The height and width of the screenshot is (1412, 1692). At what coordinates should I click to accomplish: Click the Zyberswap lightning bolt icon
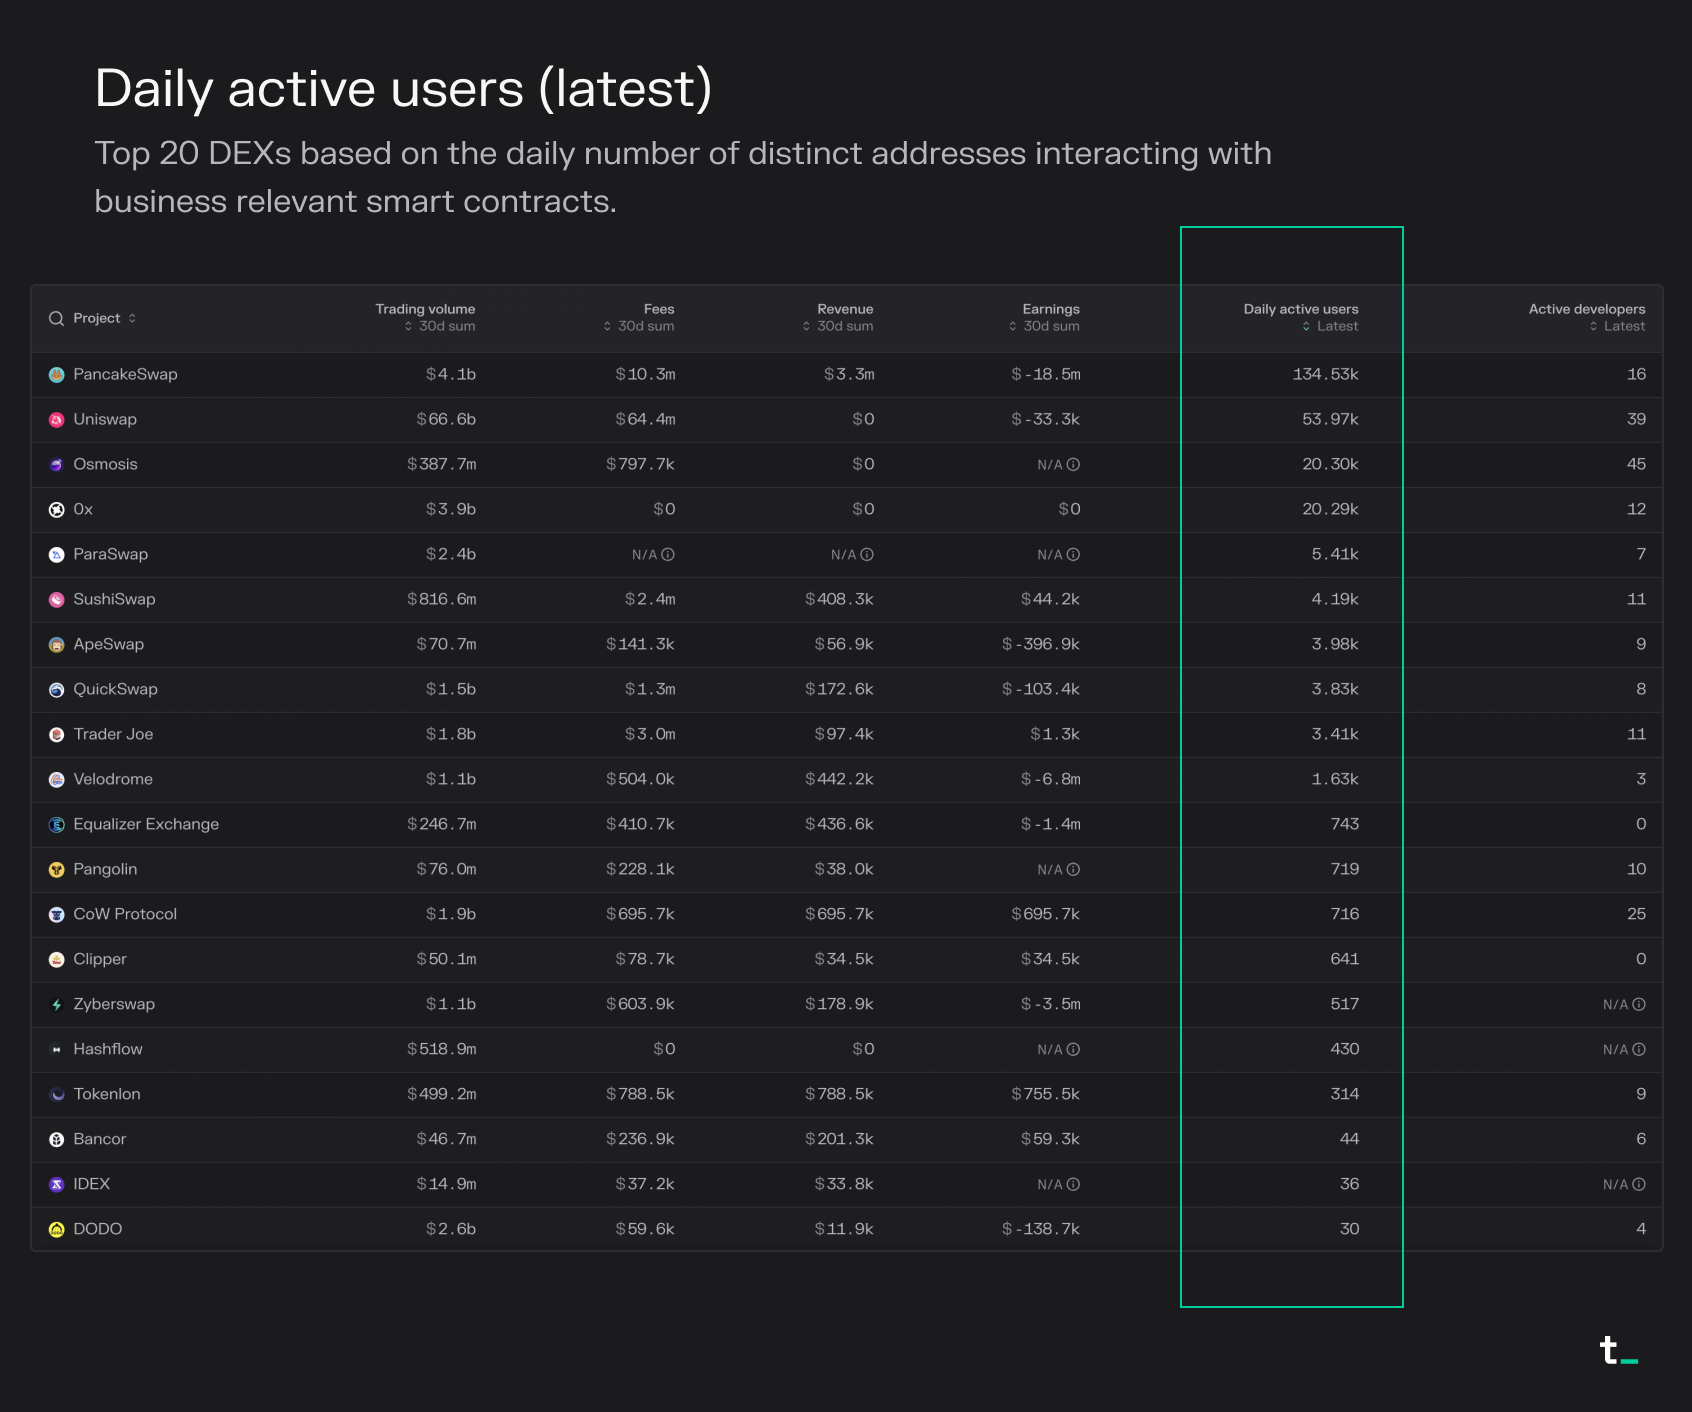point(57,1005)
